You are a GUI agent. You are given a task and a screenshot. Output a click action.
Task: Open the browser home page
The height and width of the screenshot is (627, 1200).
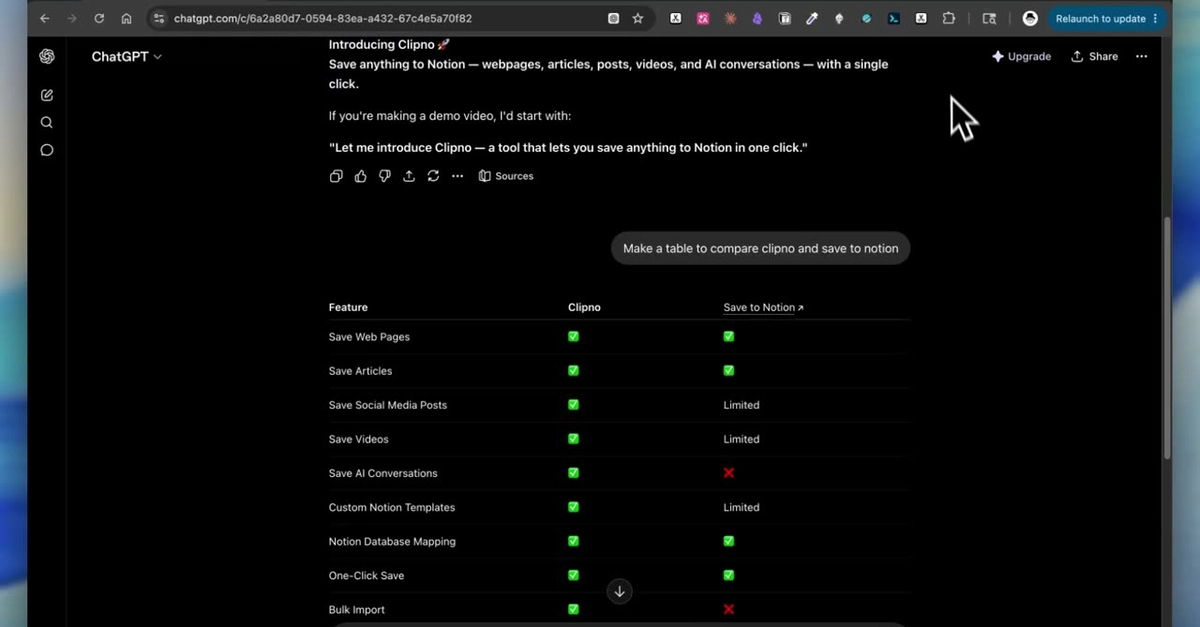click(x=126, y=18)
